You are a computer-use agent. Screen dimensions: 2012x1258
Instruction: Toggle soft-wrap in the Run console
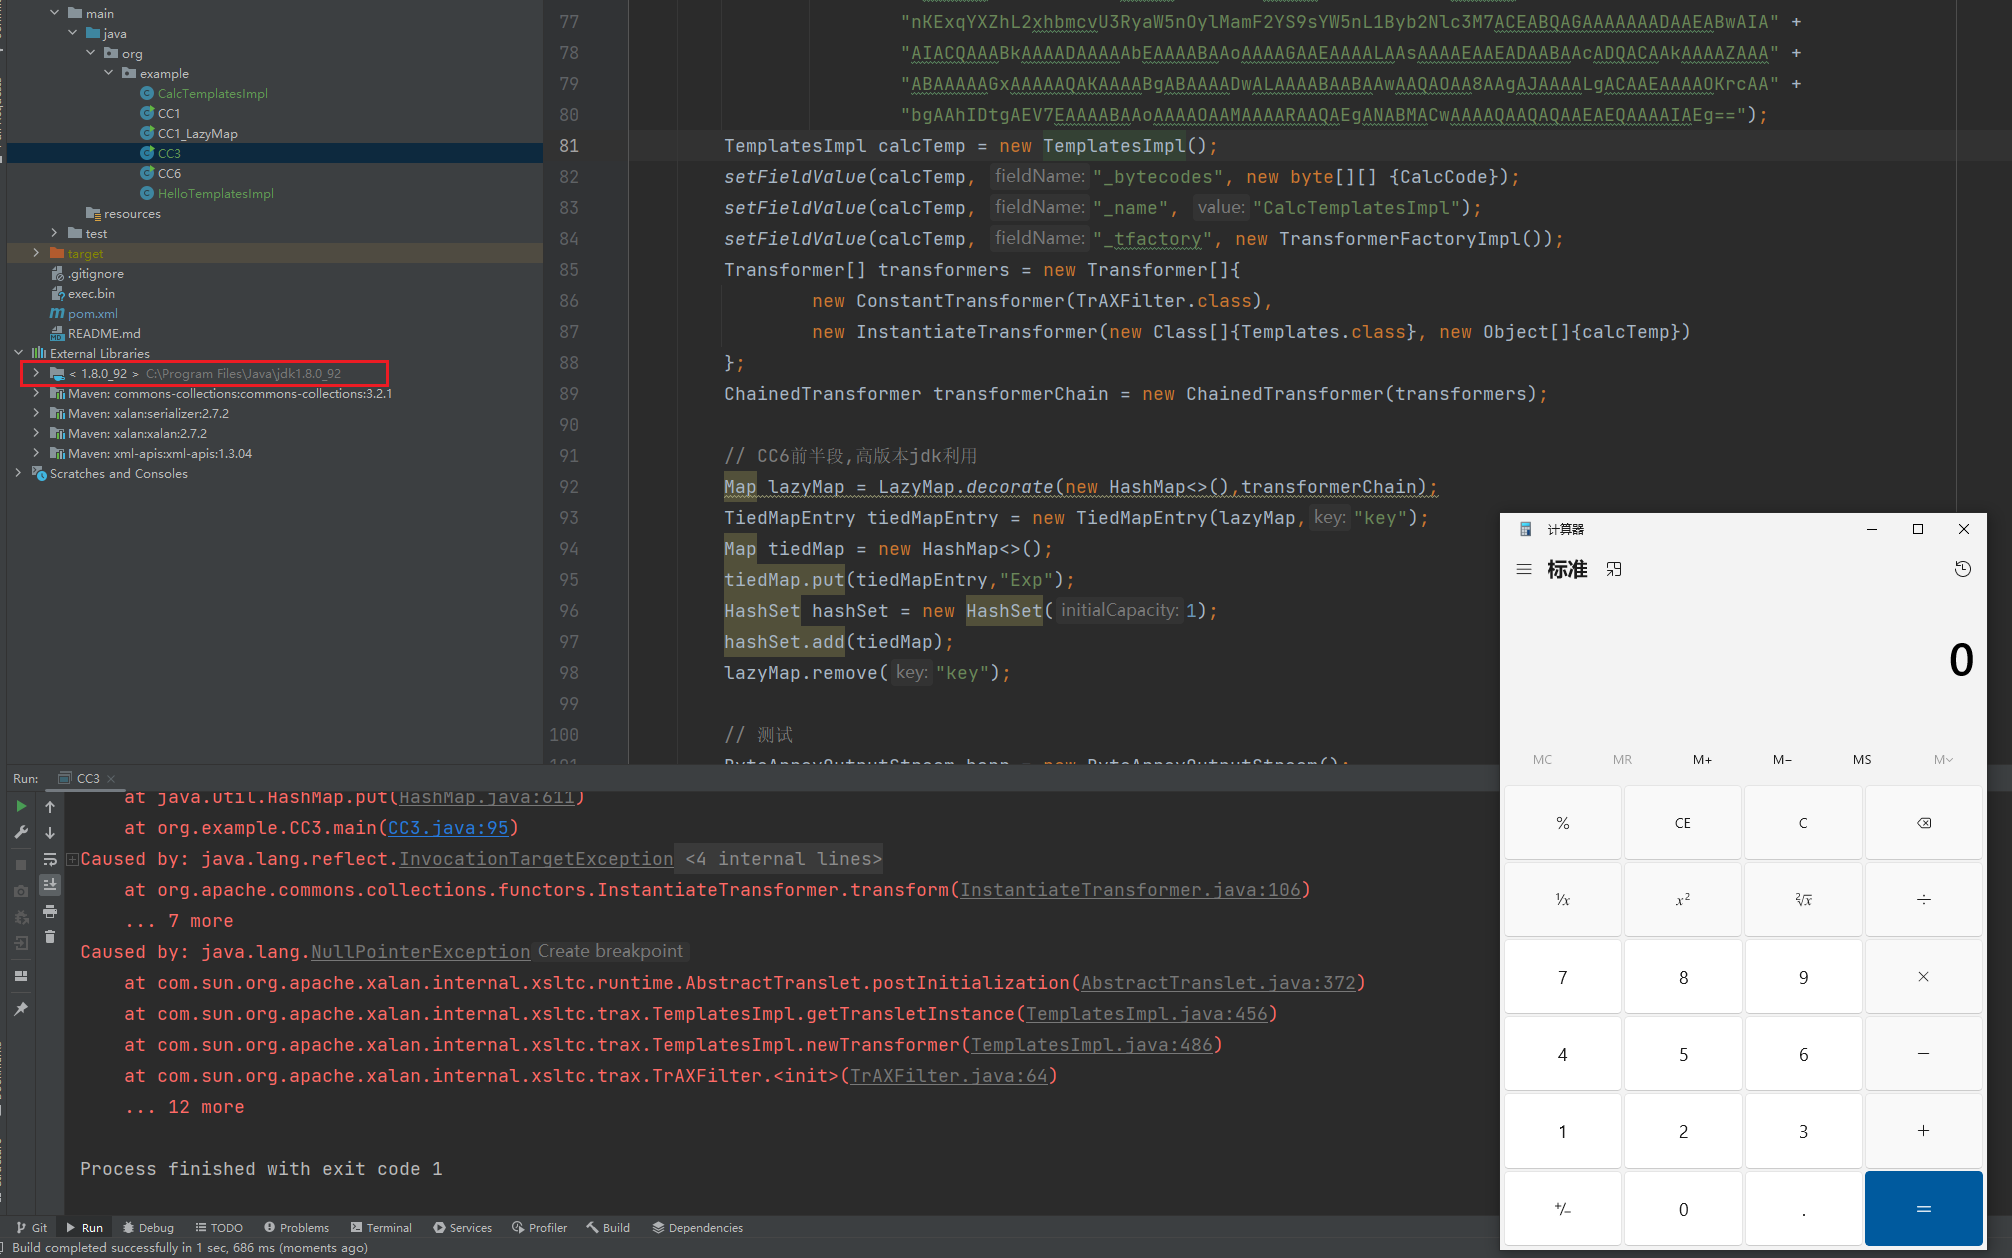[50, 859]
